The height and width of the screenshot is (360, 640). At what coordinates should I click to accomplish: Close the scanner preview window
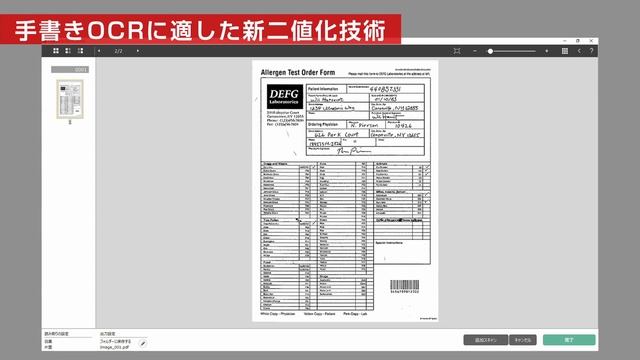pos(591,41)
